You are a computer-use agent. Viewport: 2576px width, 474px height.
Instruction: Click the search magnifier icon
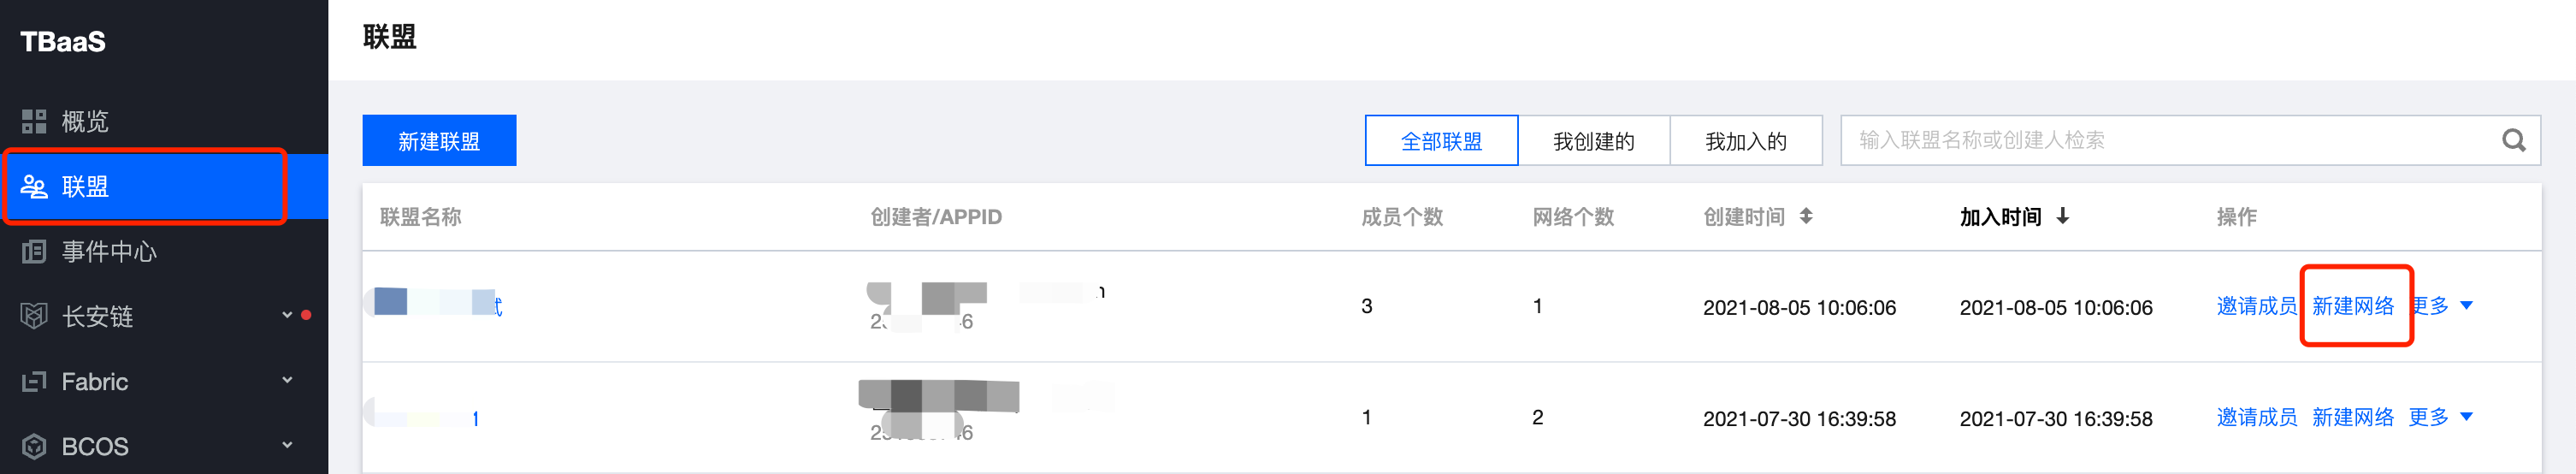tap(2513, 141)
